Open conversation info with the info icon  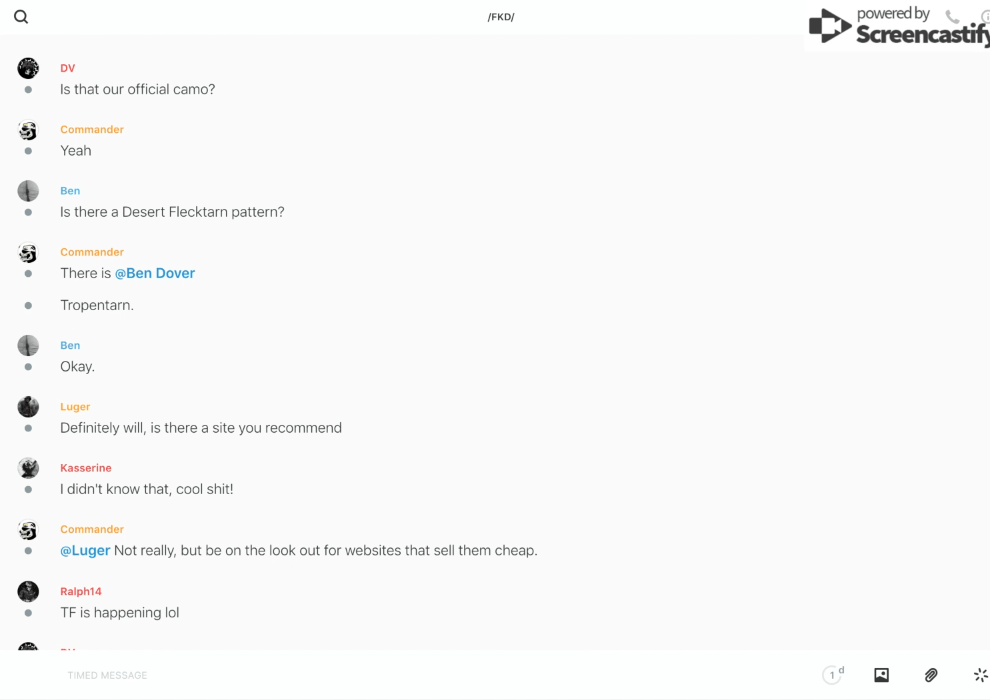click(x=985, y=17)
